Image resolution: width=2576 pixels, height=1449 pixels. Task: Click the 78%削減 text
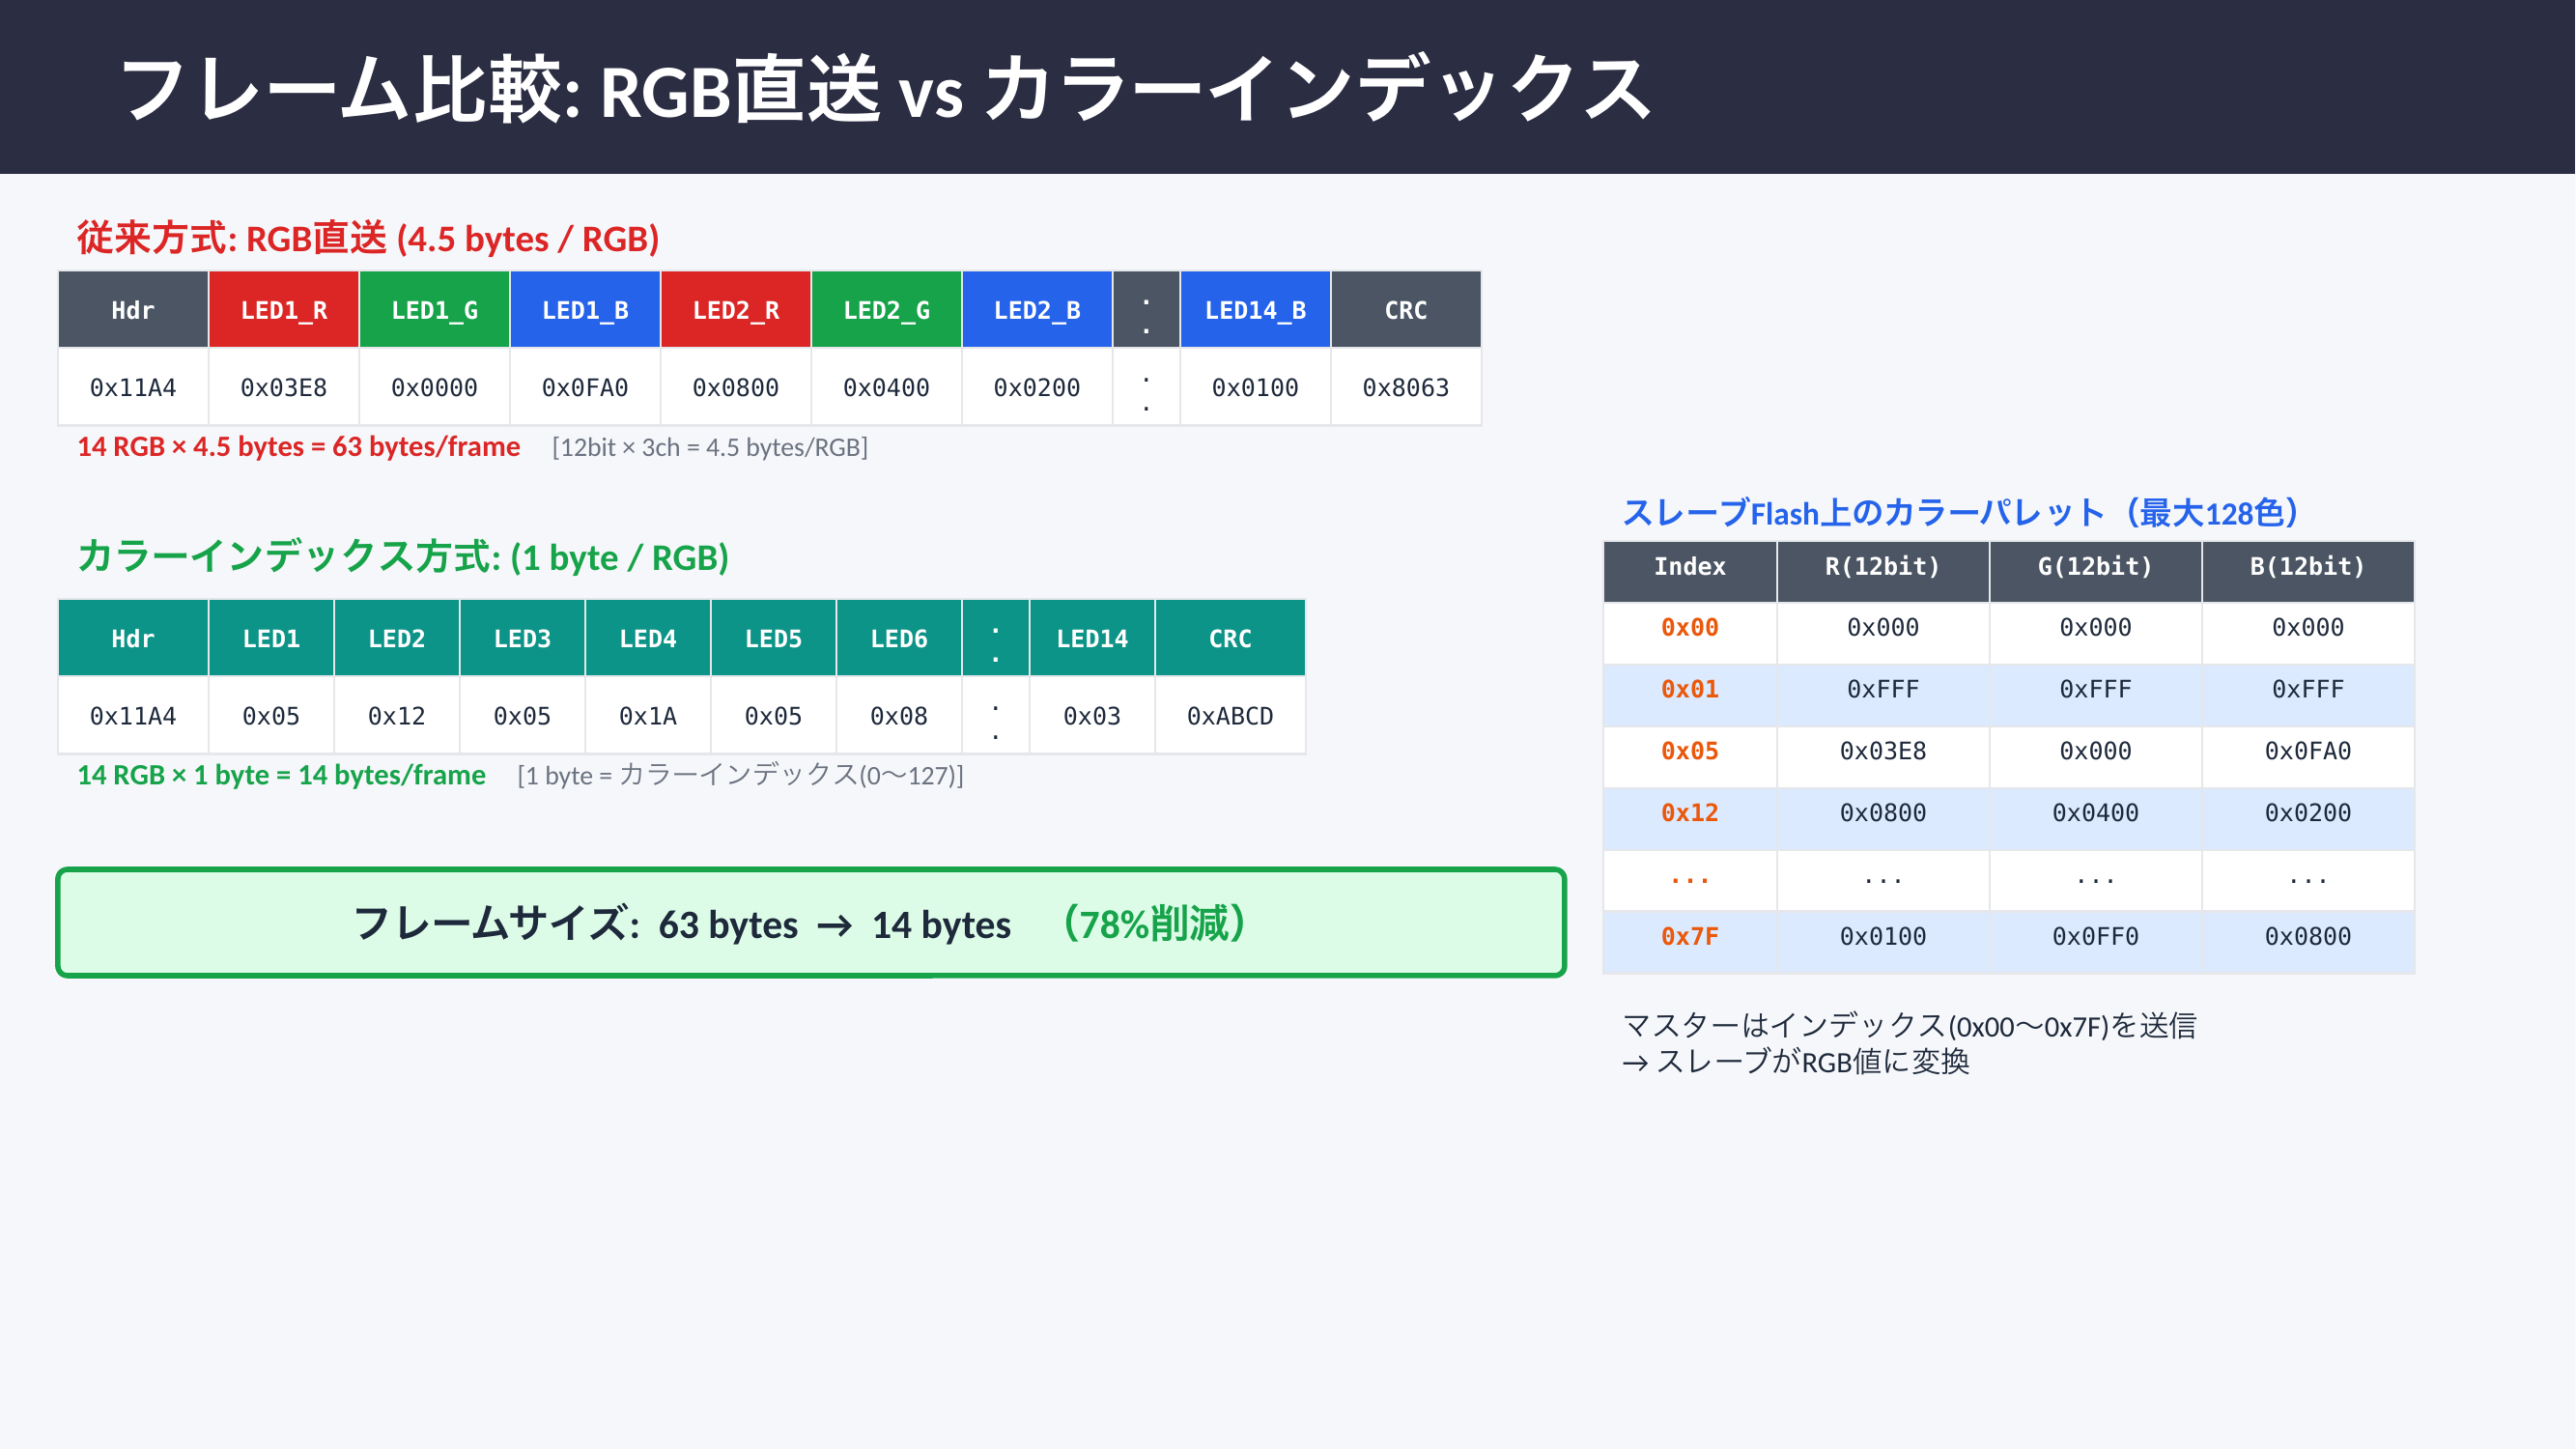coord(1155,923)
